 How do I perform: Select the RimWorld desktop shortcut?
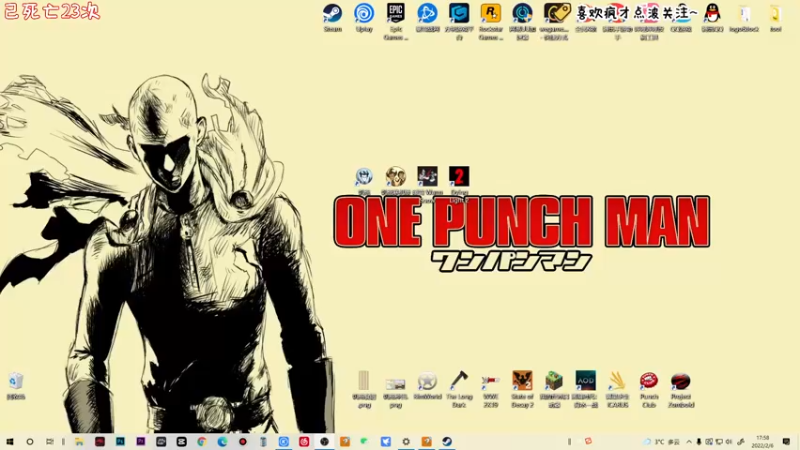[428, 385]
